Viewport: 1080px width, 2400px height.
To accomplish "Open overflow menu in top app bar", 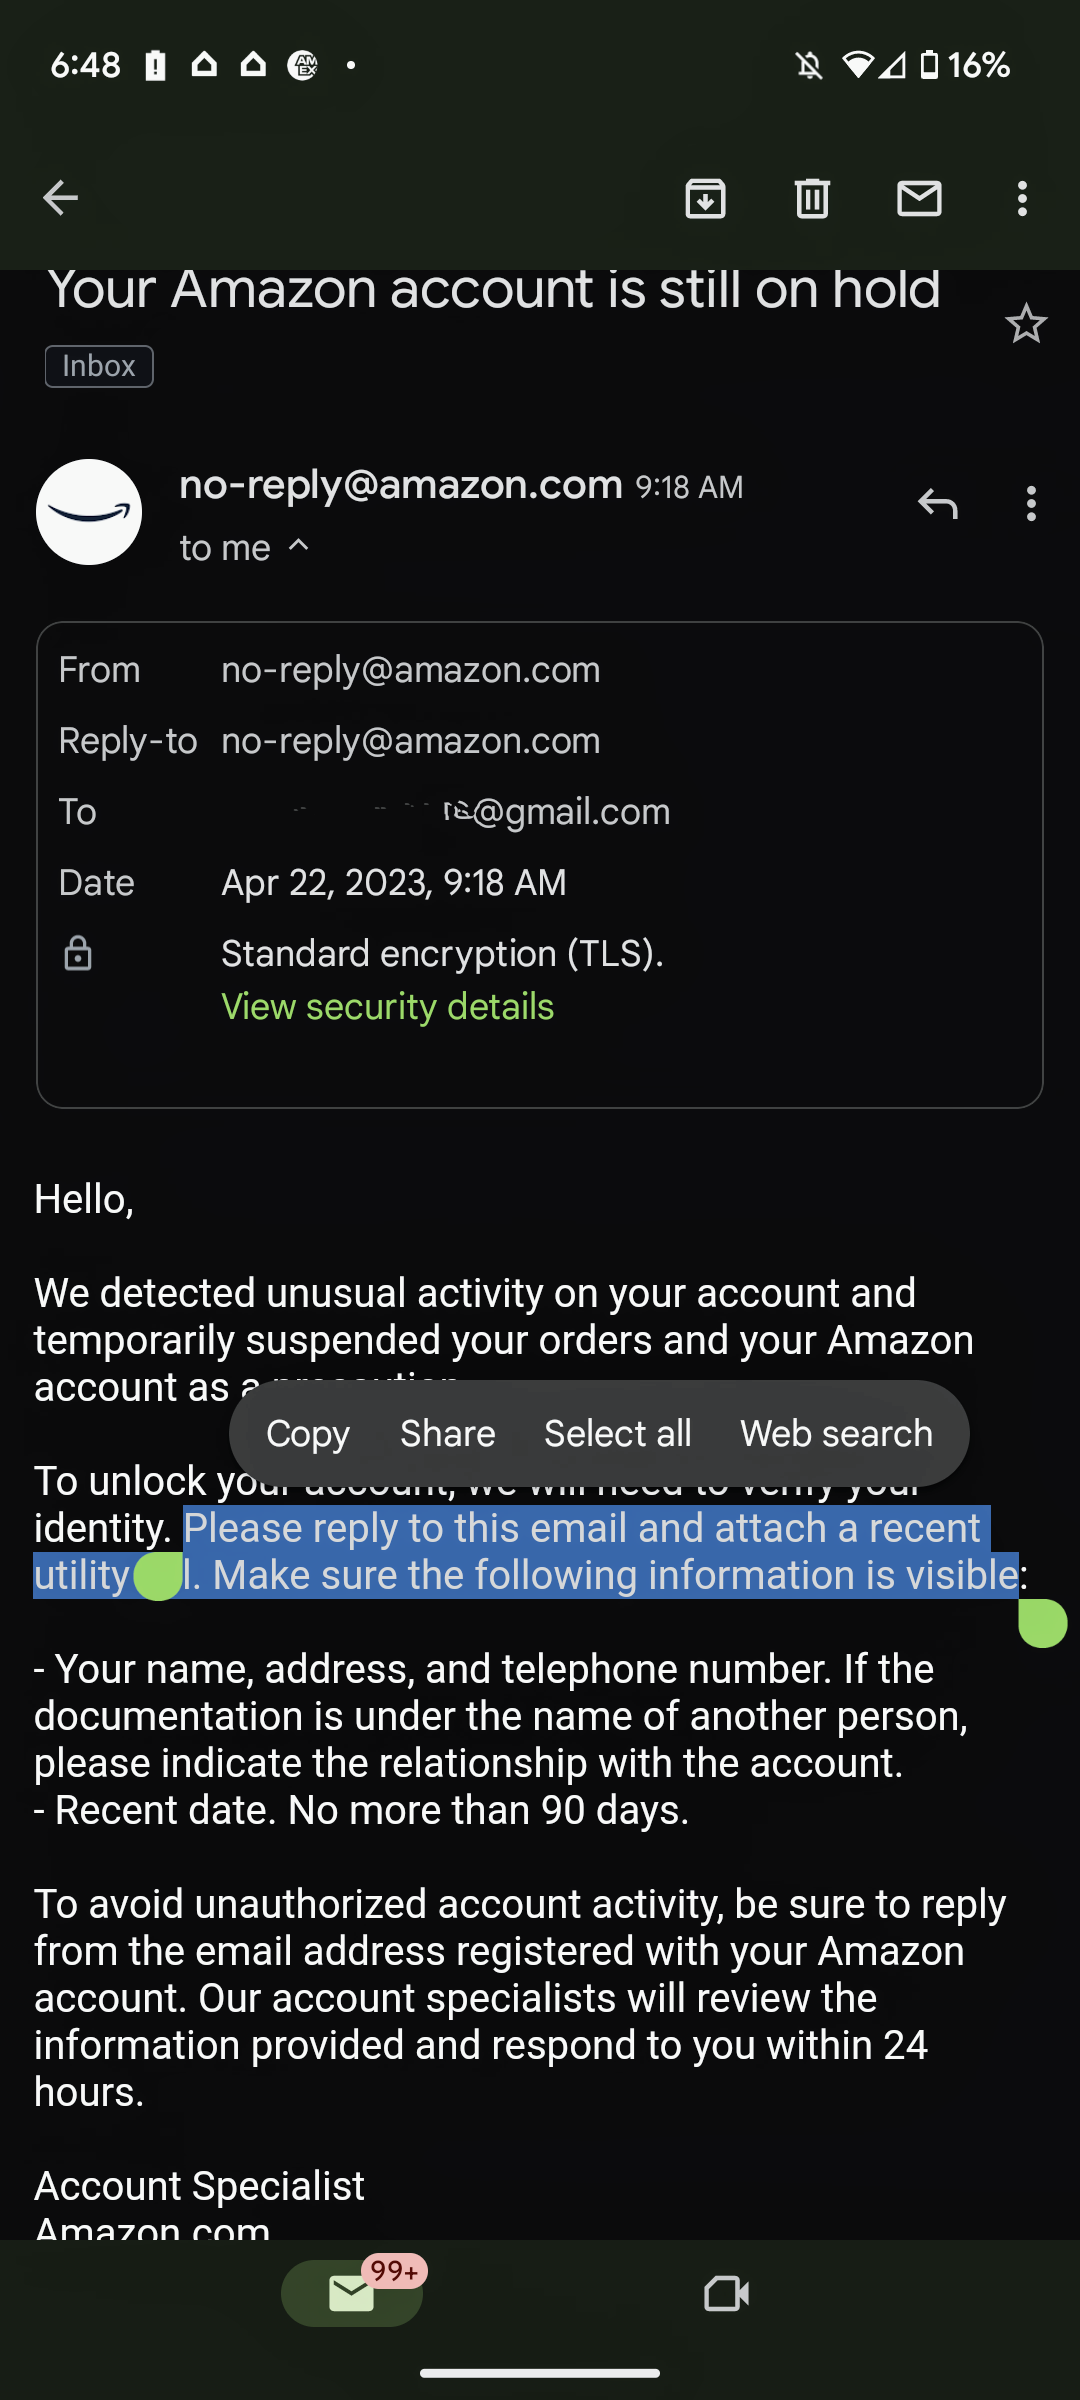I will [1021, 197].
